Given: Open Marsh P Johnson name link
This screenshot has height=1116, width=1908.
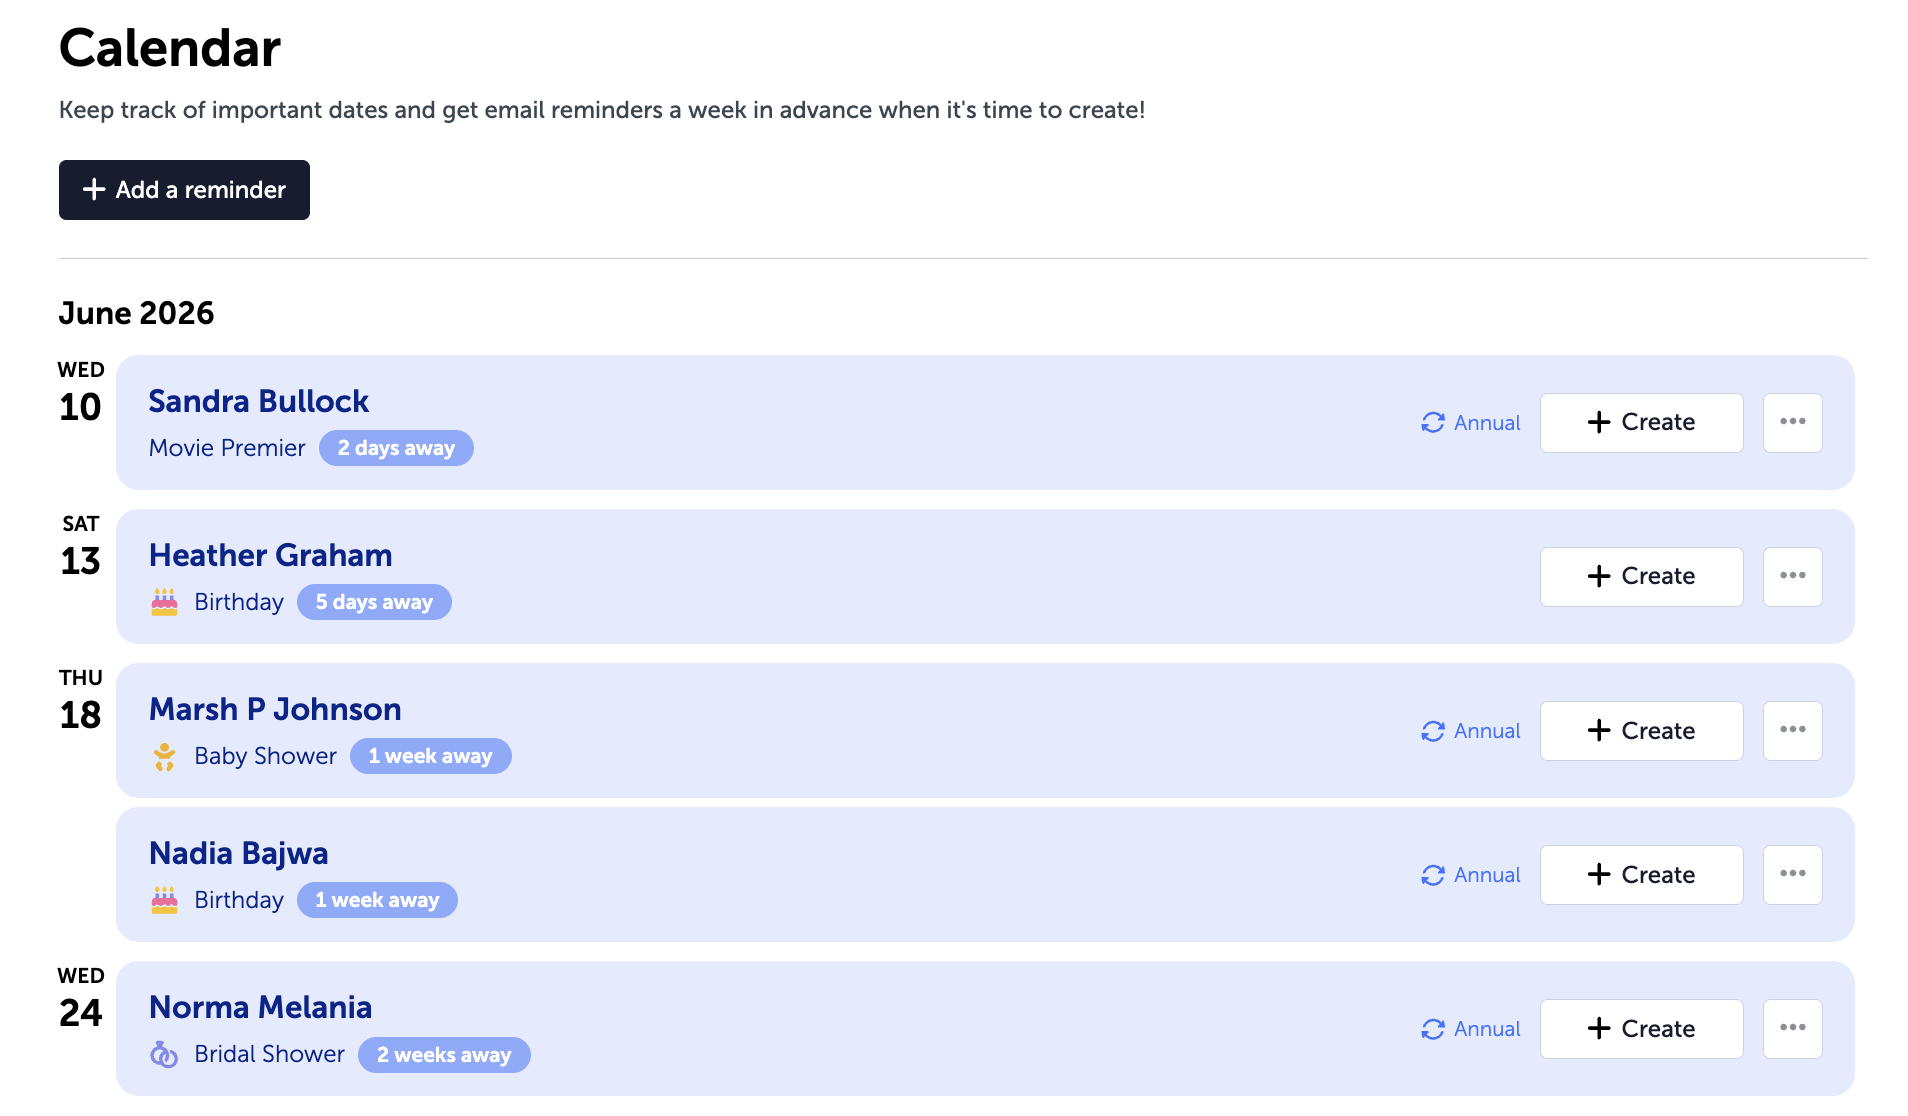Looking at the screenshot, I should click(275, 709).
